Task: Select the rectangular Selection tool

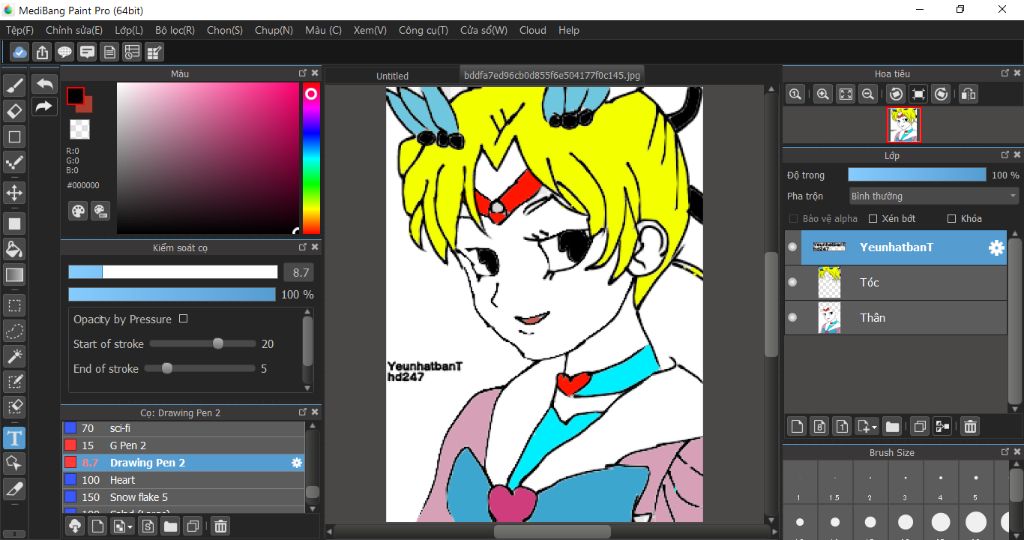Action: pyautogui.click(x=14, y=305)
